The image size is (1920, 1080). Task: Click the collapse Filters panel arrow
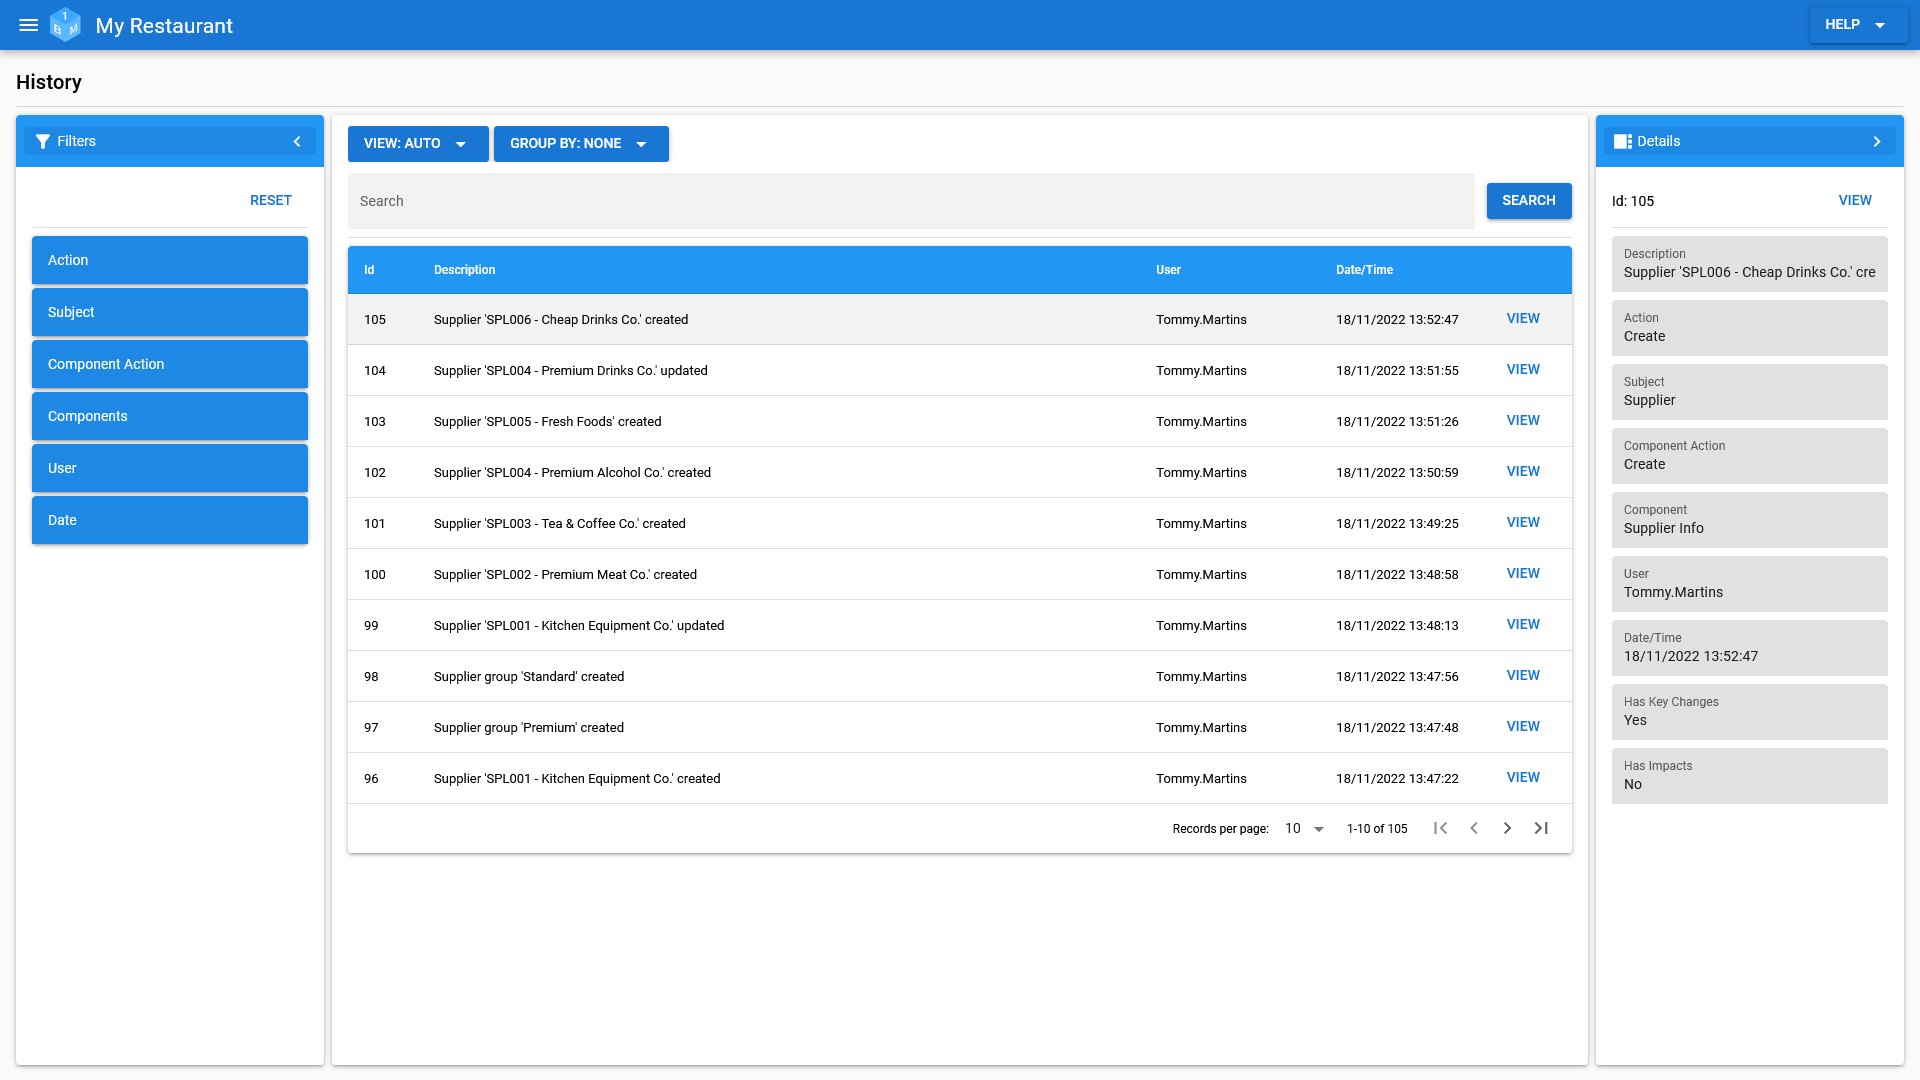[x=297, y=141]
